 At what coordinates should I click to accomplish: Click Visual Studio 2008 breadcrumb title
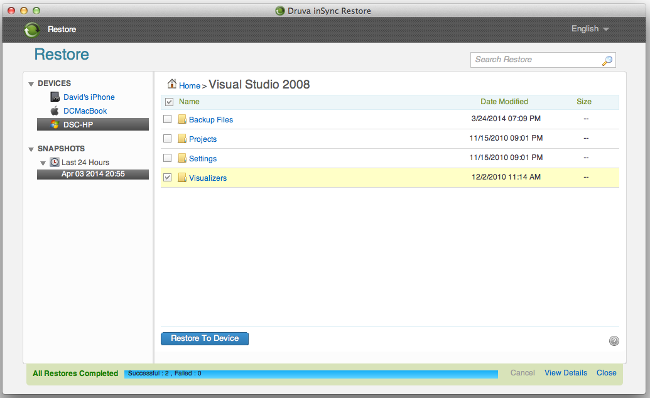click(x=259, y=85)
